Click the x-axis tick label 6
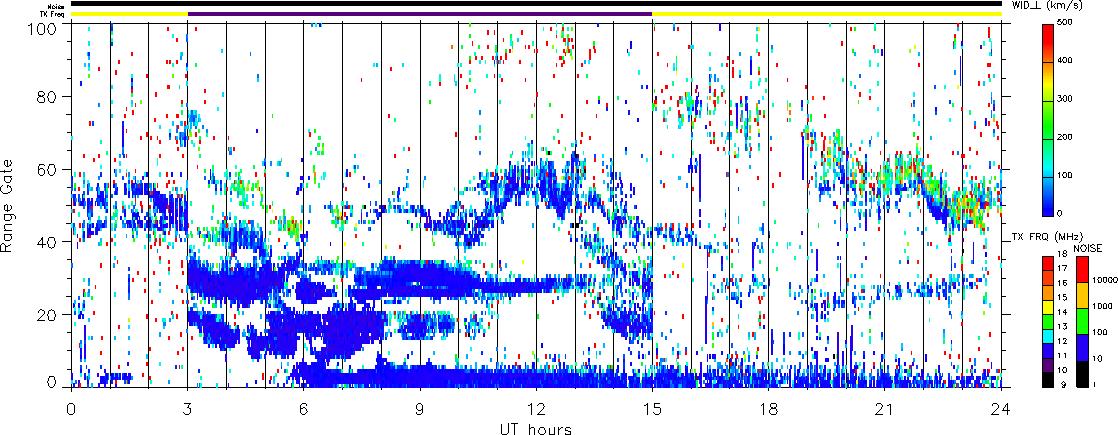1118x435 pixels. click(304, 409)
